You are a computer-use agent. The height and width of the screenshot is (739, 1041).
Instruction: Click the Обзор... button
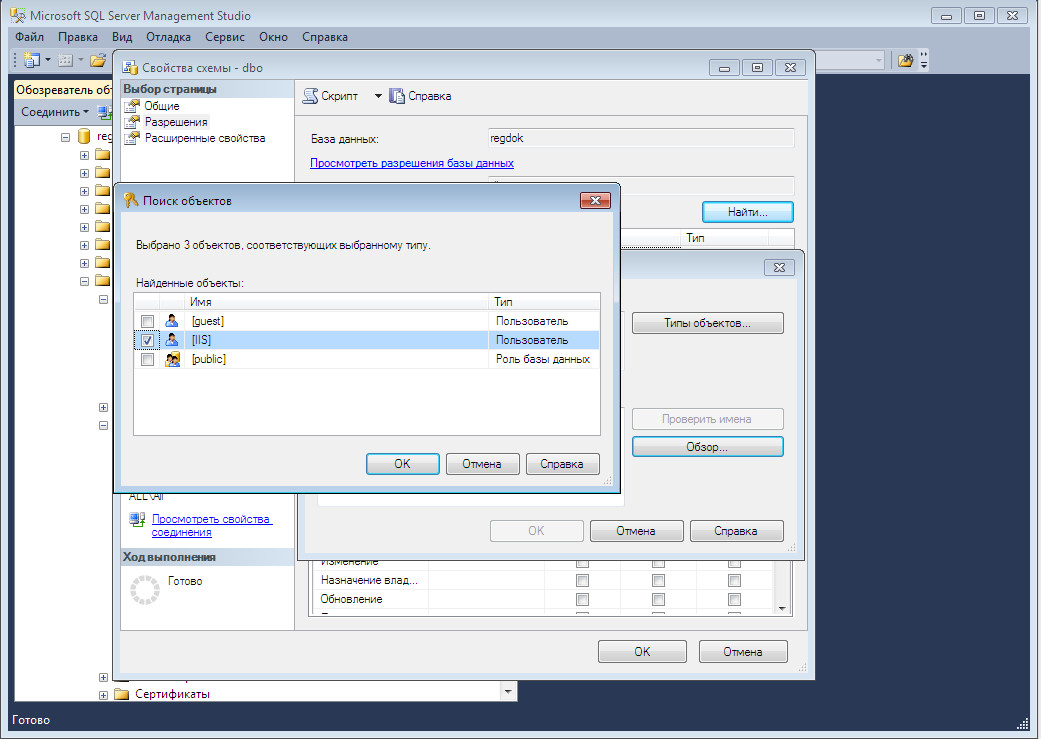[x=707, y=447]
